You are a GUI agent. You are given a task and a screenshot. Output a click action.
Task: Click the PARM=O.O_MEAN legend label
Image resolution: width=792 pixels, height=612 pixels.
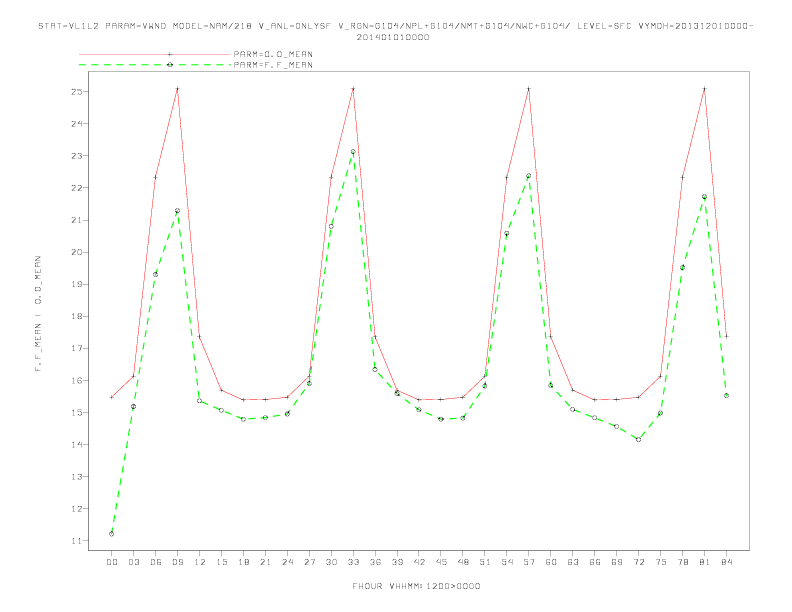pyautogui.click(x=273, y=54)
